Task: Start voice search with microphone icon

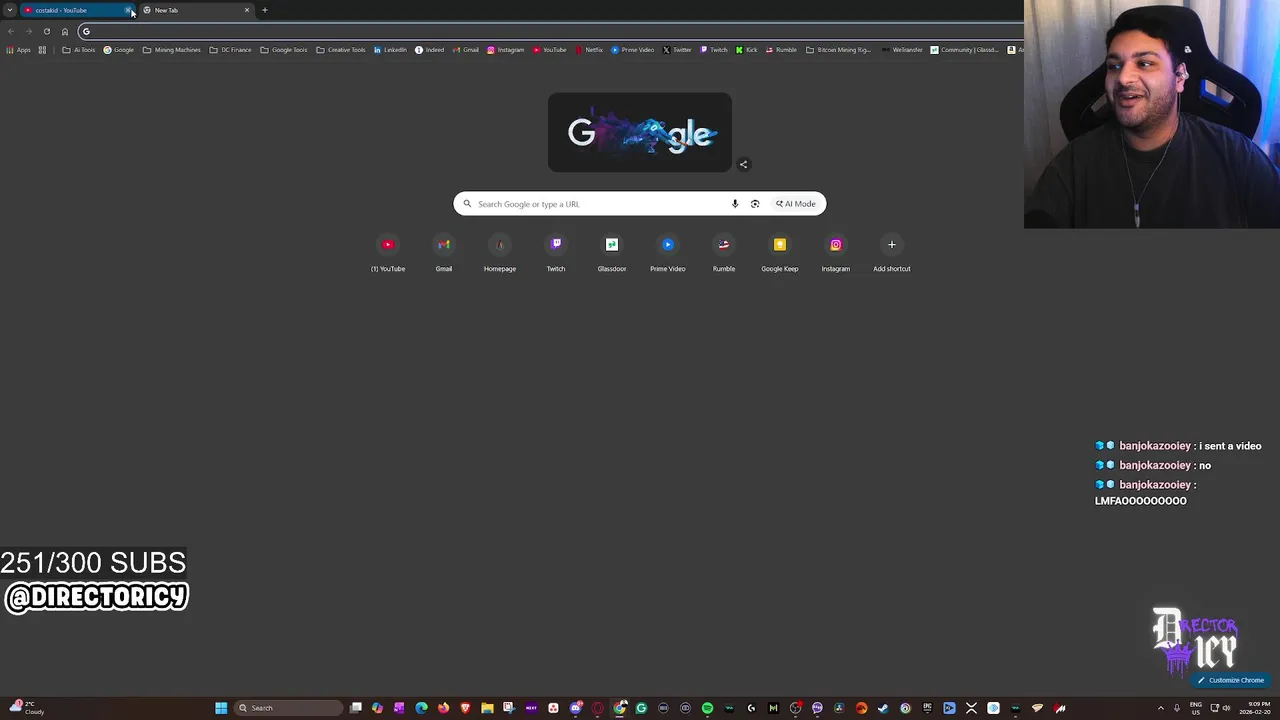Action: click(735, 204)
